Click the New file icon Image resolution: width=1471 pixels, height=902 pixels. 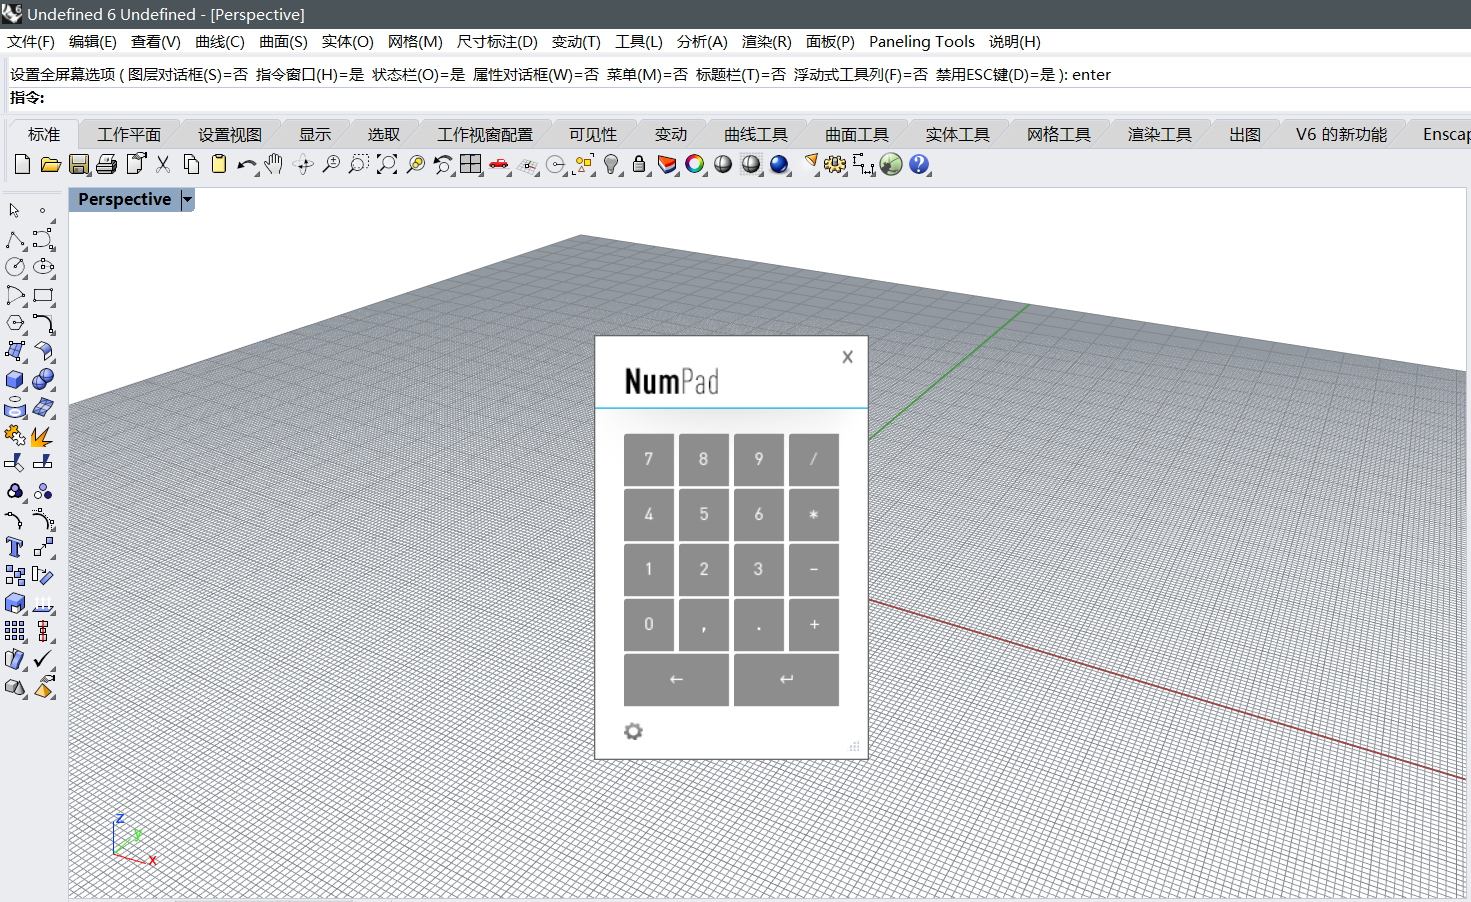click(22, 165)
